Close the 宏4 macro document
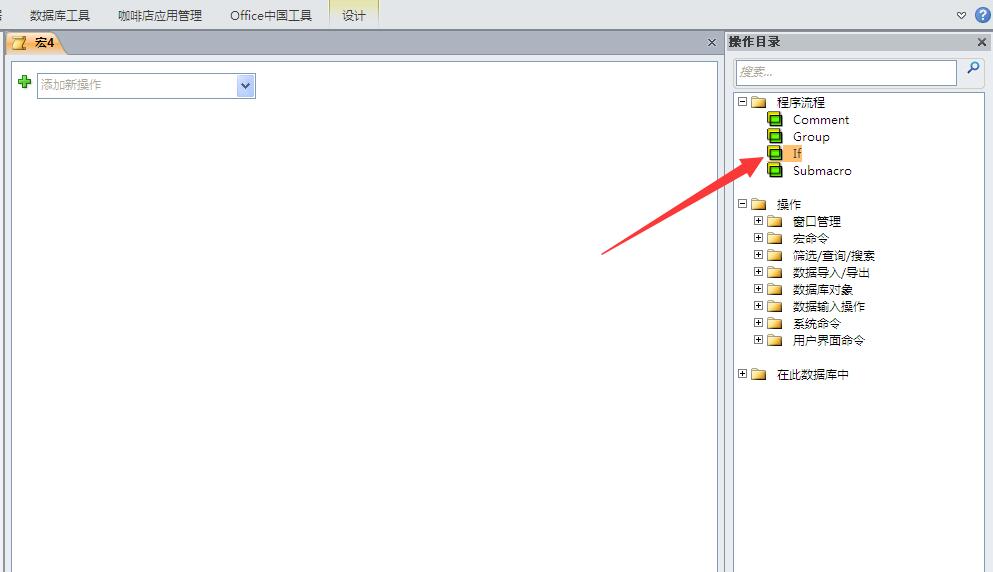Image resolution: width=993 pixels, height=572 pixels. 712,42
